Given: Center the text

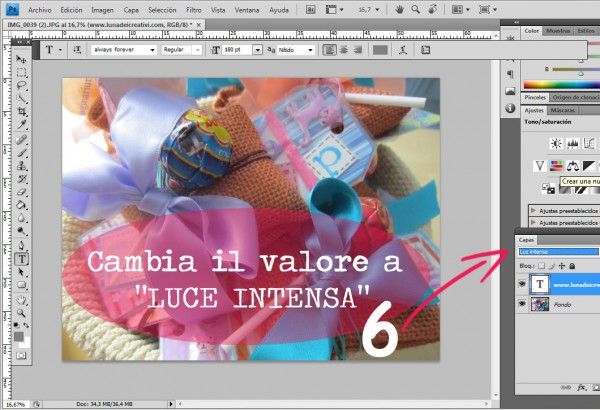Looking at the screenshot, I should coord(344,50).
